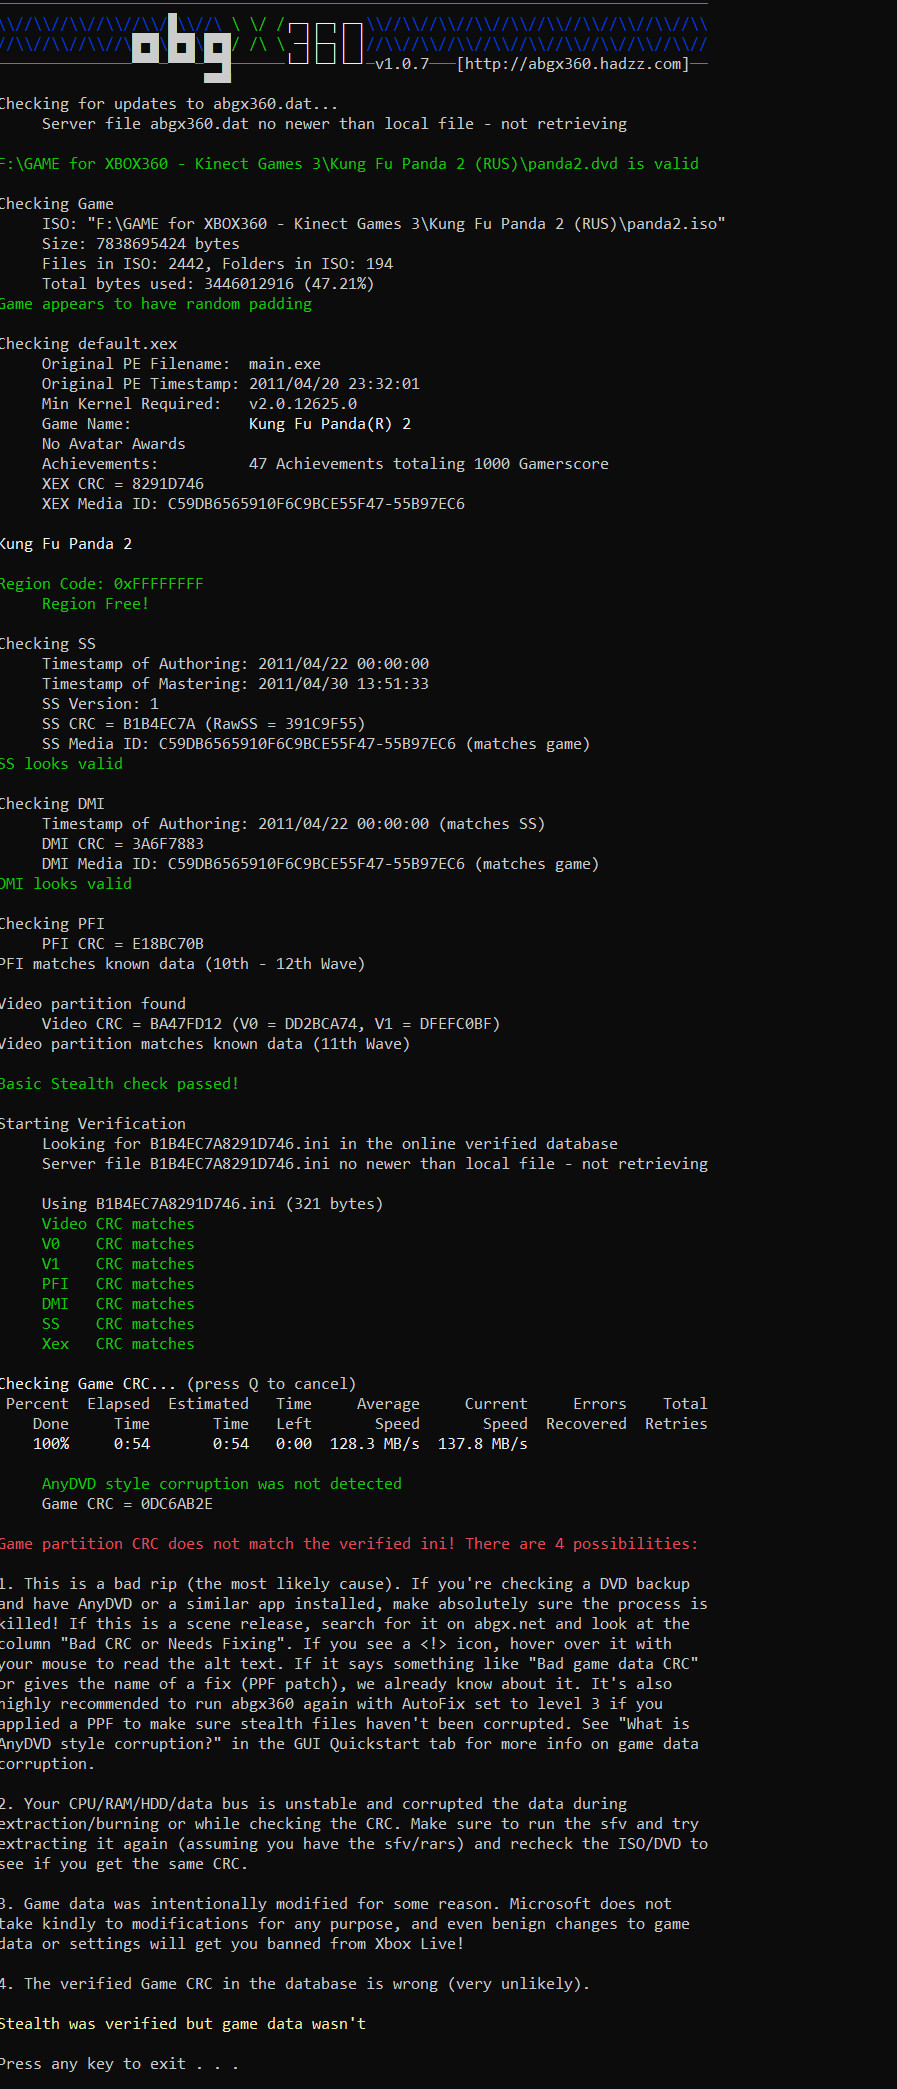Click 'Stealth was verified but game data wasn't'
This screenshot has height=2089, width=897.
click(183, 2024)
